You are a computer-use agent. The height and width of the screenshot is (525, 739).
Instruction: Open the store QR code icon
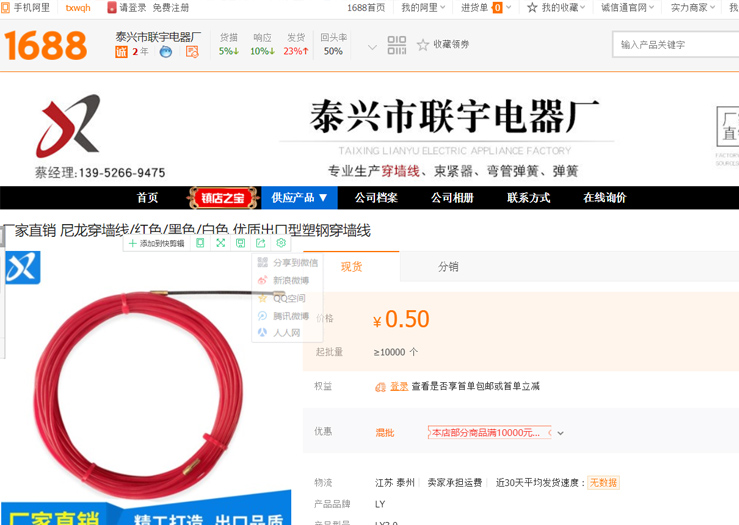tap(397, 45)
